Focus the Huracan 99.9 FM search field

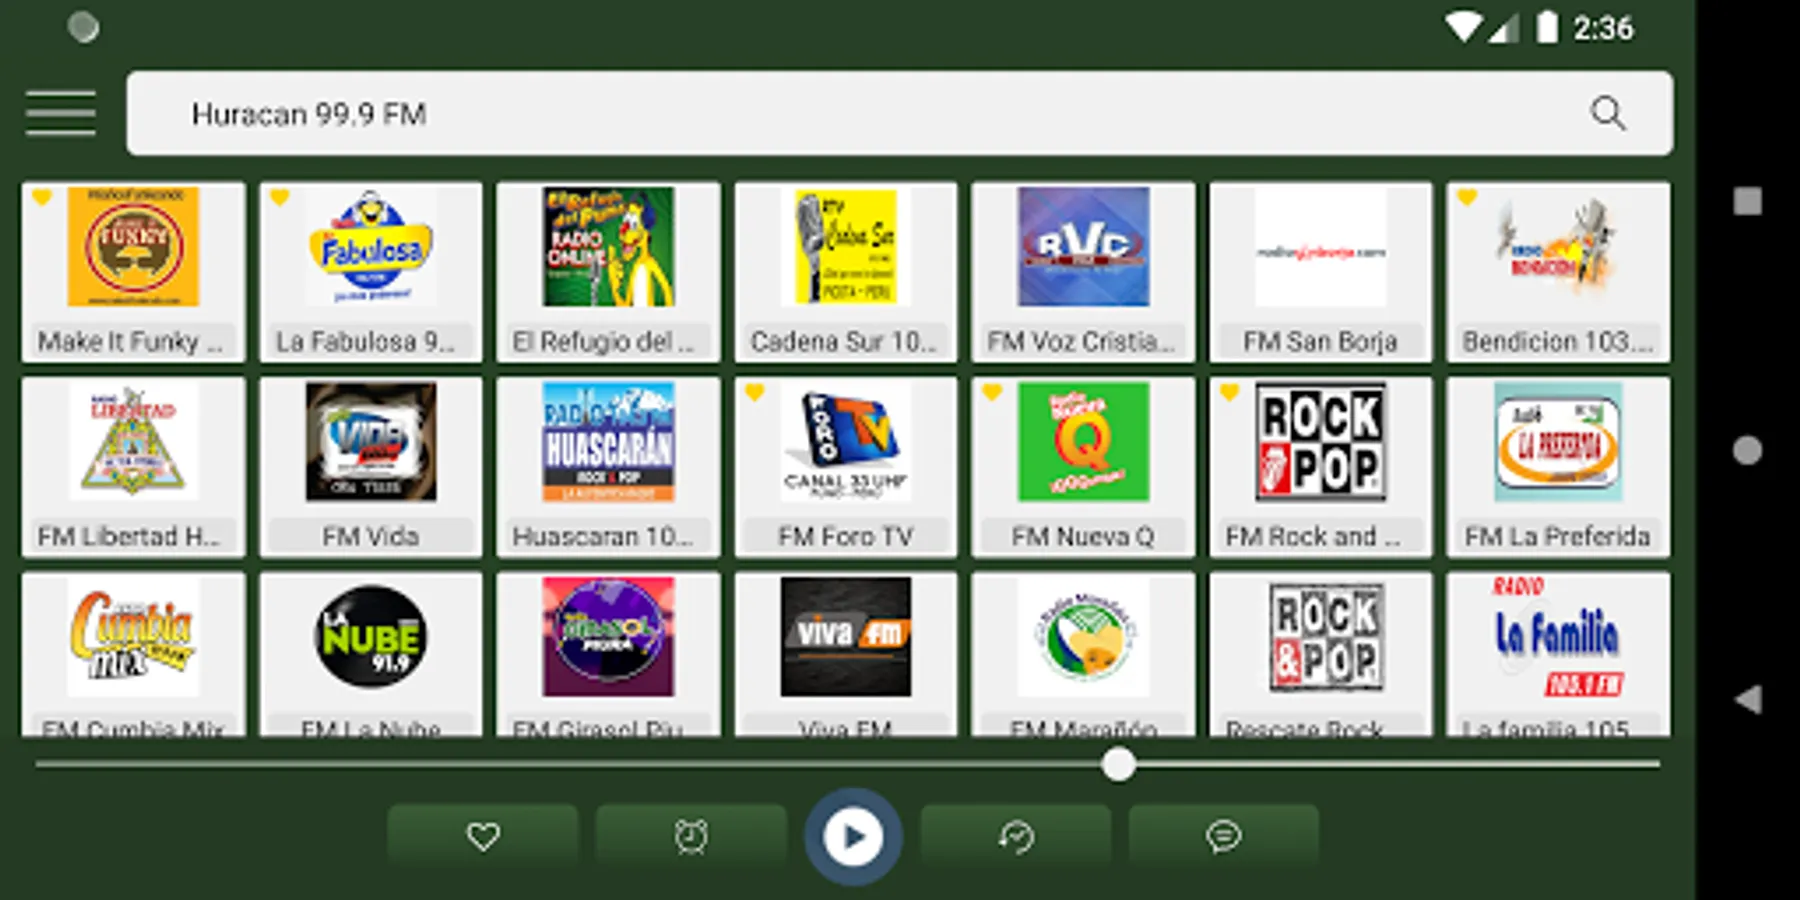pos(899,113)
